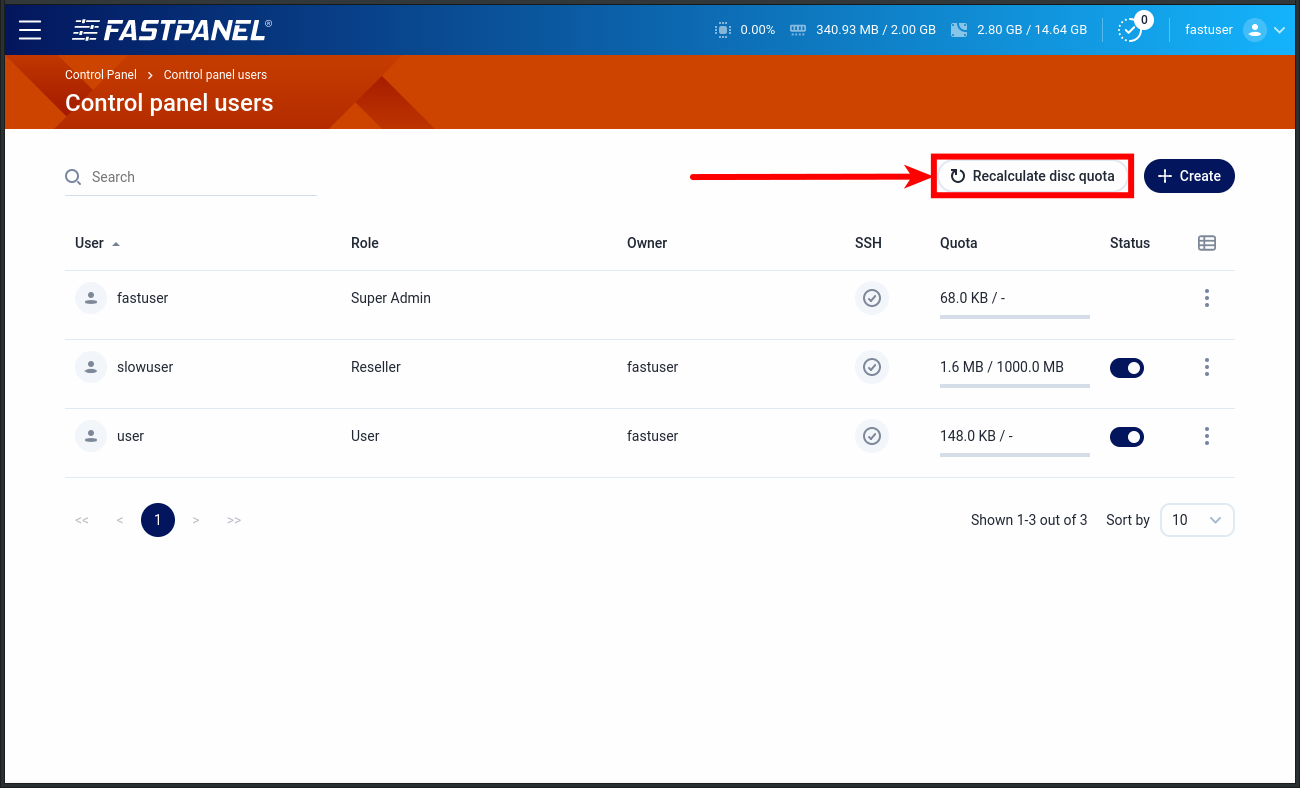Click 2.80 GB / 14.64 GB disk value

(x=1032, y=30)
